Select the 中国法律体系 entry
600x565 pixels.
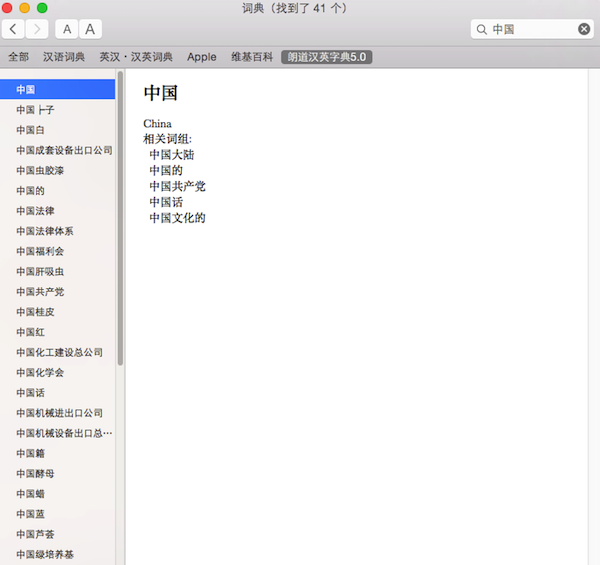point(57,231)
